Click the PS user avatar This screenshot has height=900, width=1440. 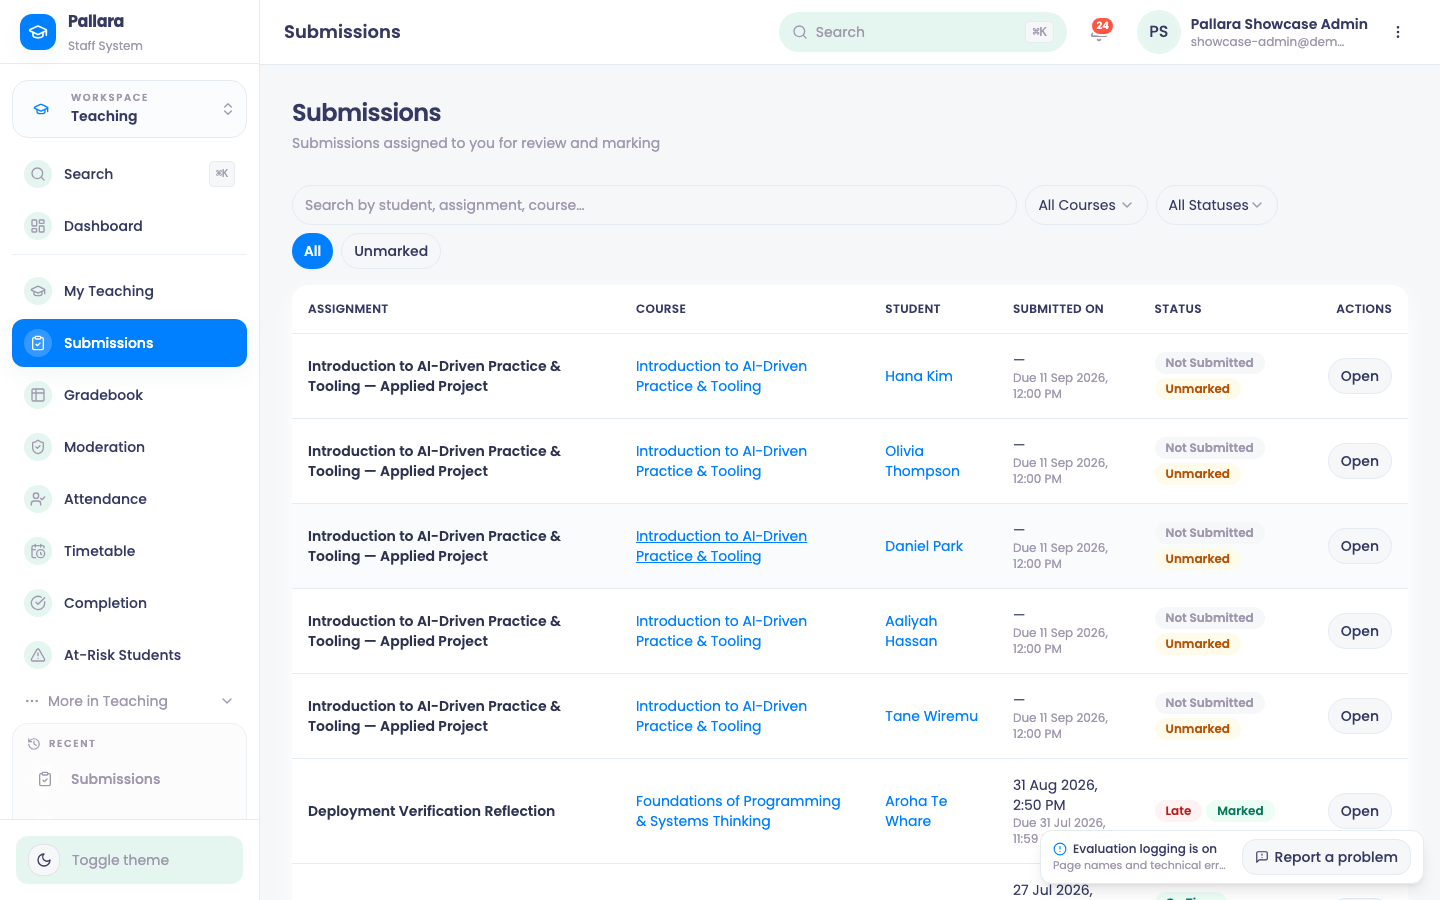point(1158,32)
